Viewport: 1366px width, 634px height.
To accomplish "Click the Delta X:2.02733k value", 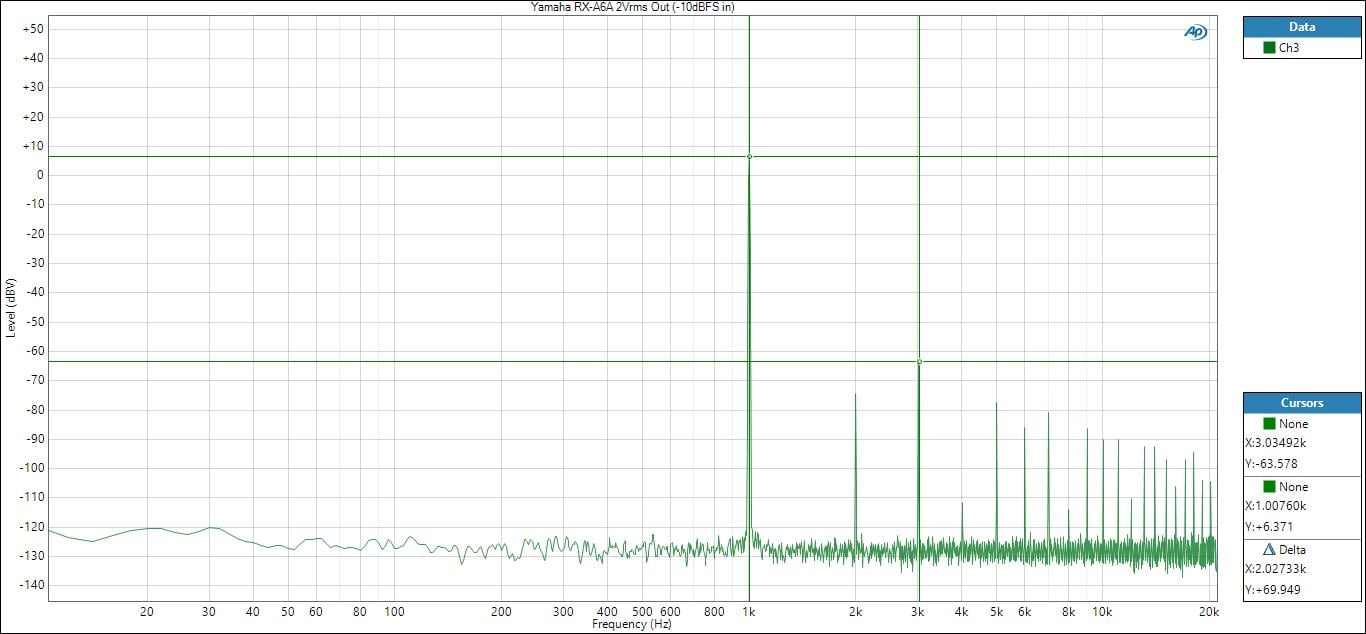I will coord(1276,569).
